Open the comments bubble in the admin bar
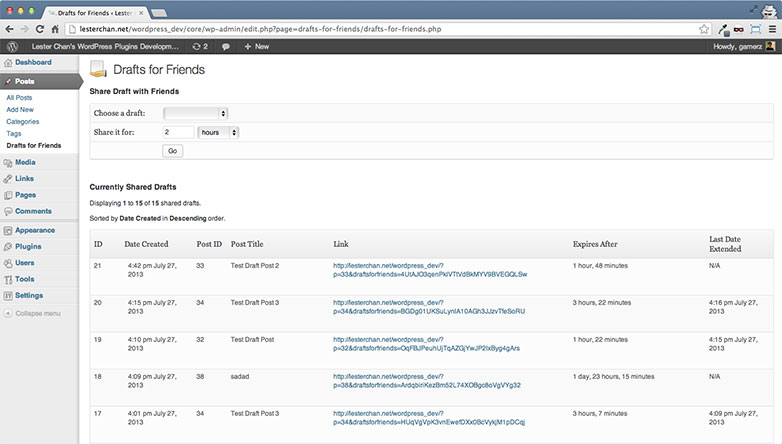 click(x=226, y=46)
